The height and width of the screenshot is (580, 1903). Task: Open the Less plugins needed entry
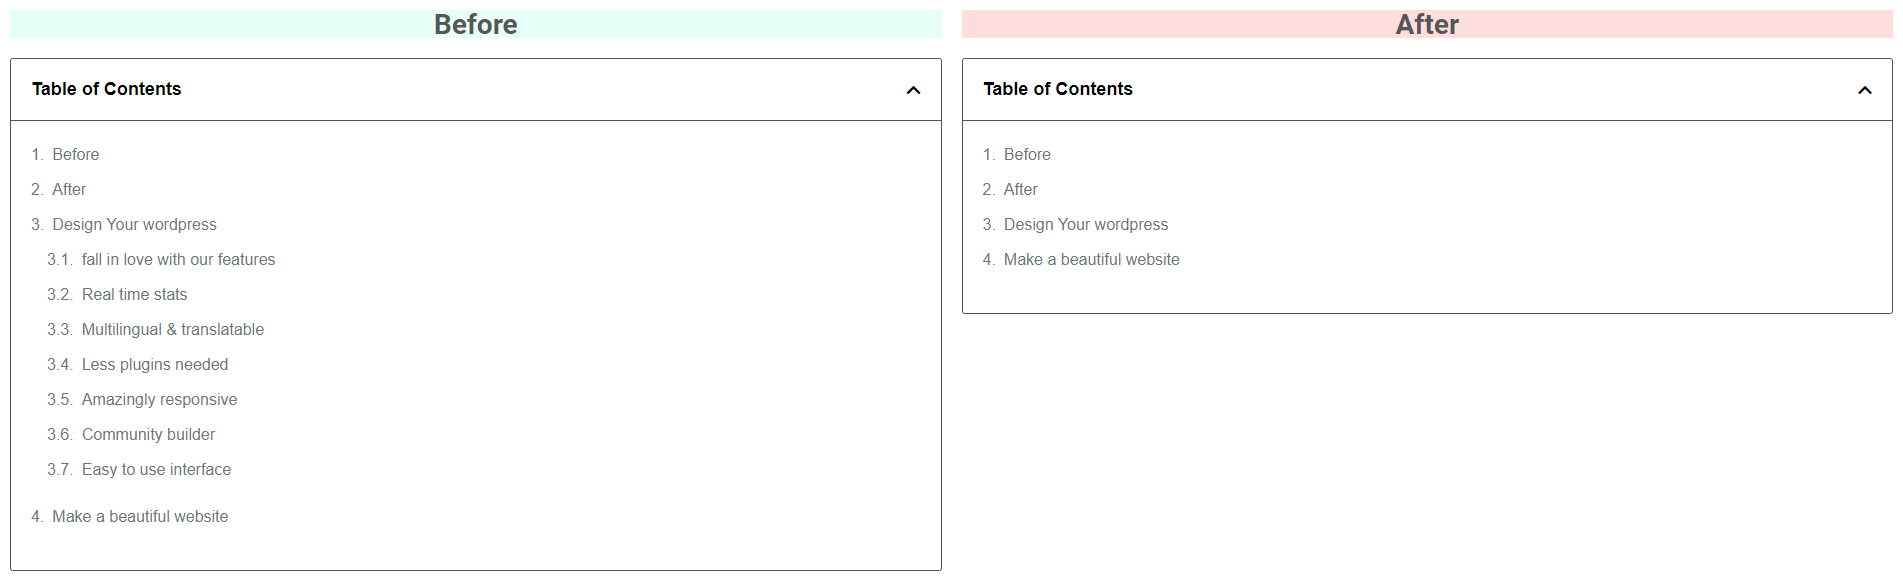(154, 364)
